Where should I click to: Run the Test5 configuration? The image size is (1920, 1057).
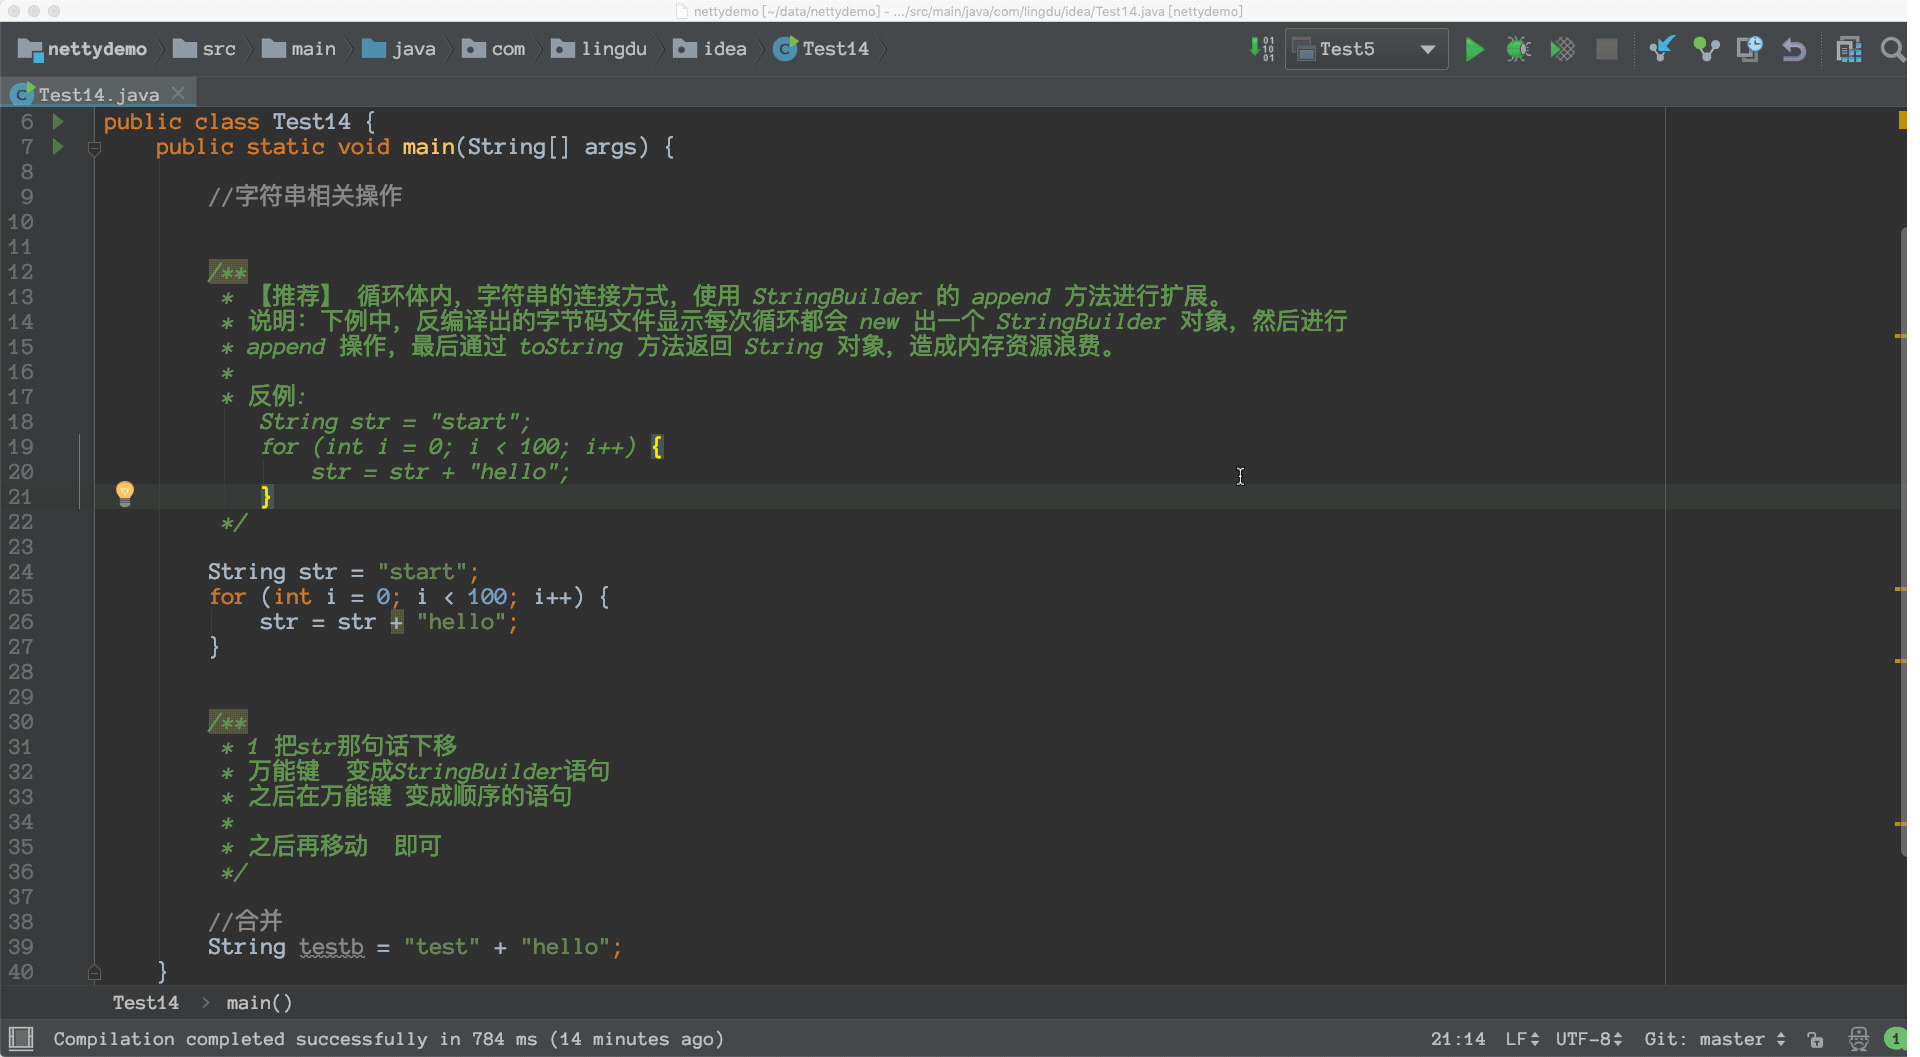(x=1474, y=49)
